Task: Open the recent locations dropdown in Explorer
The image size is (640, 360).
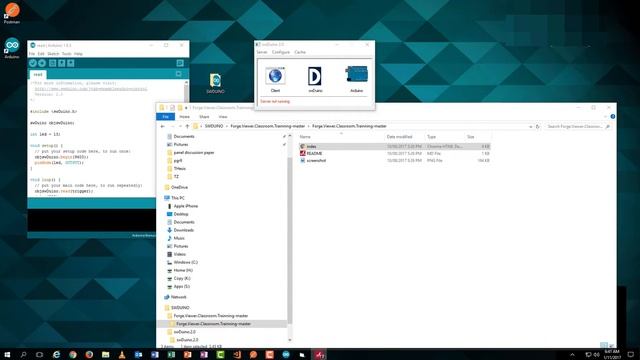Action: pyautogui.click(x=180, y=127)
